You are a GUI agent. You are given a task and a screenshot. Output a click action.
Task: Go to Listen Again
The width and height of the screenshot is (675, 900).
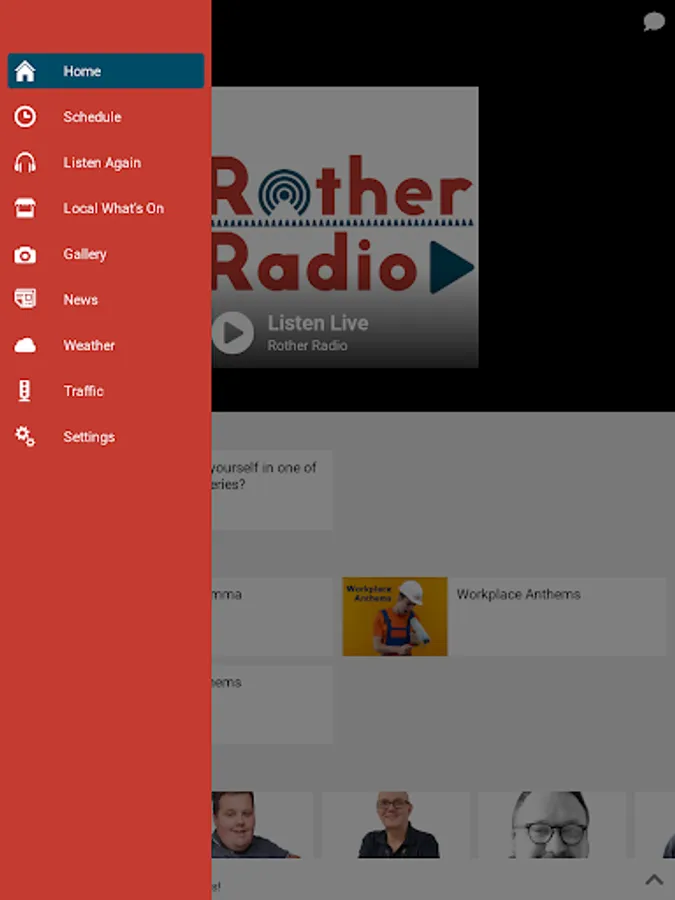click(106, 162)
